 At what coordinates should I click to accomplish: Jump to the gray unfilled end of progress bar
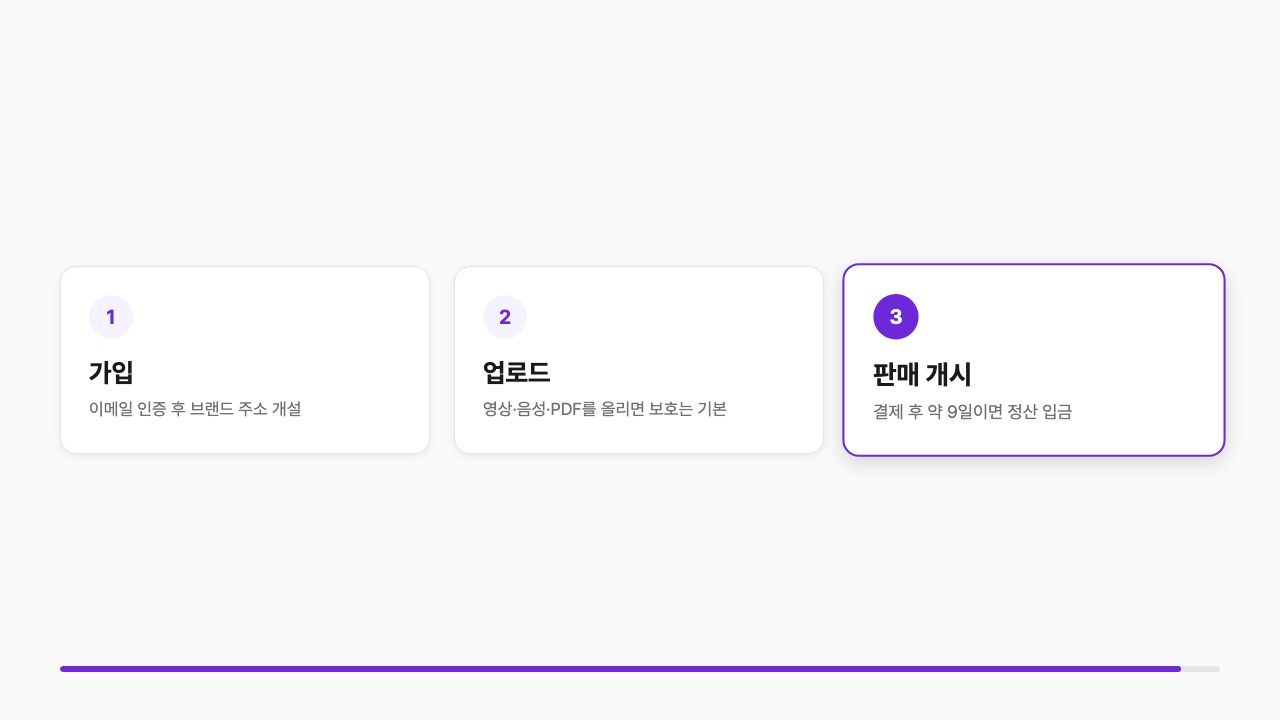coord(1201,669)
